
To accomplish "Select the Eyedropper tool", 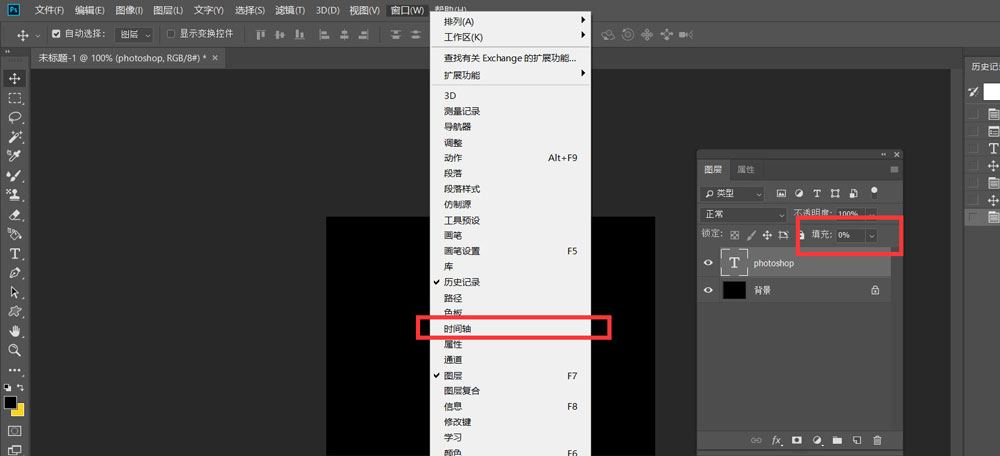I will (14, 156).
